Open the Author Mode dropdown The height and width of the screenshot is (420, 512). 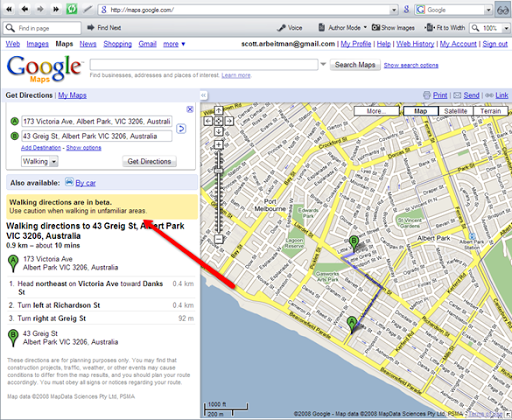[342, 28]
